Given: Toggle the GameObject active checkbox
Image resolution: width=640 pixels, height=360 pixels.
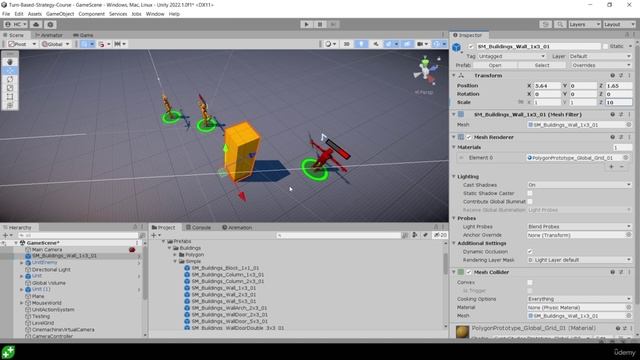Looking at the screenshot, I should click(x=471, y=47).
